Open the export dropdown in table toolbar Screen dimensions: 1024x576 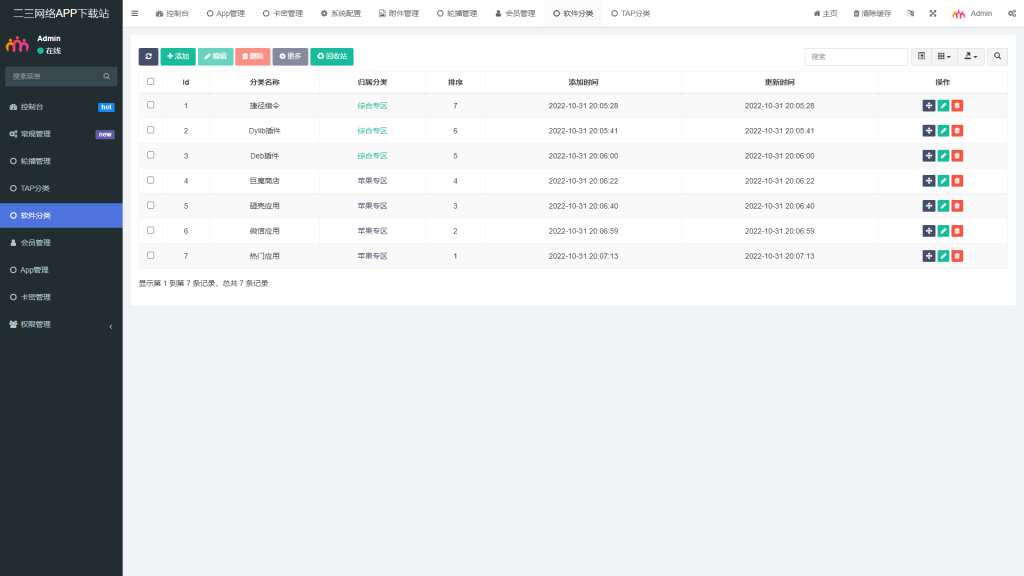pyautogui.click(x=970, y=57)
